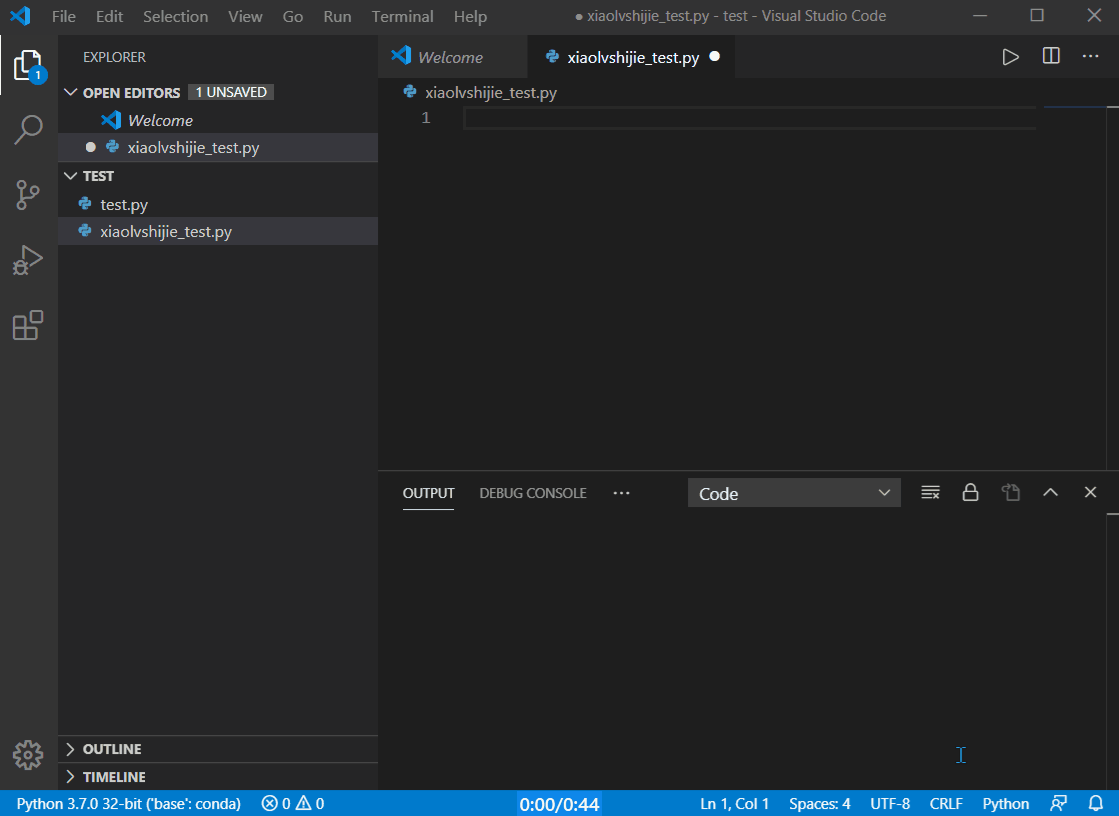Click Python icon in the editor breadcrumb
The width and height of the screenshot is (1119, 816).
tap(410, 91)
